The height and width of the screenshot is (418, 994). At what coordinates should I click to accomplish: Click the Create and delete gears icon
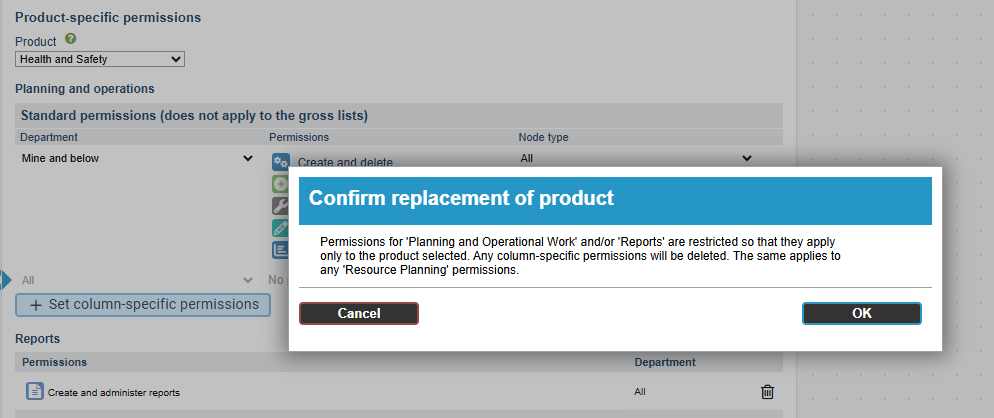click(x=281, y=162)
